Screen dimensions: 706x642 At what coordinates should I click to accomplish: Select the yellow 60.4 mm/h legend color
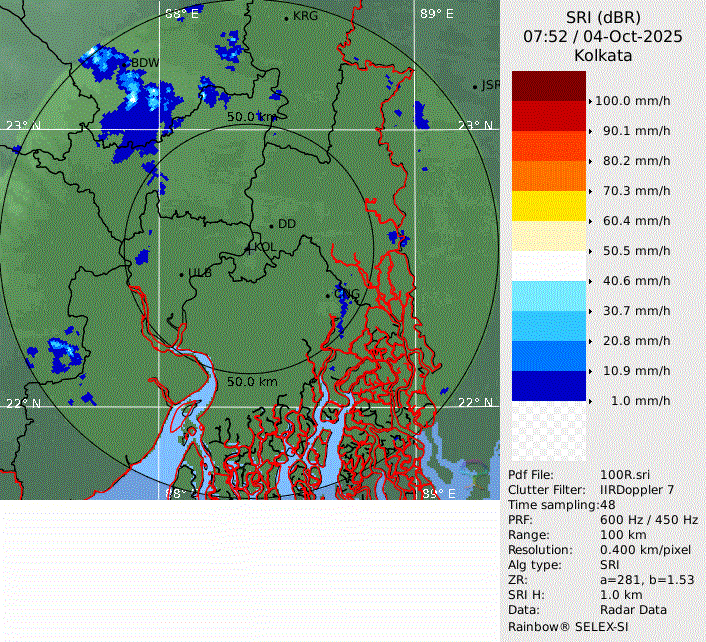tap(548, 206)
